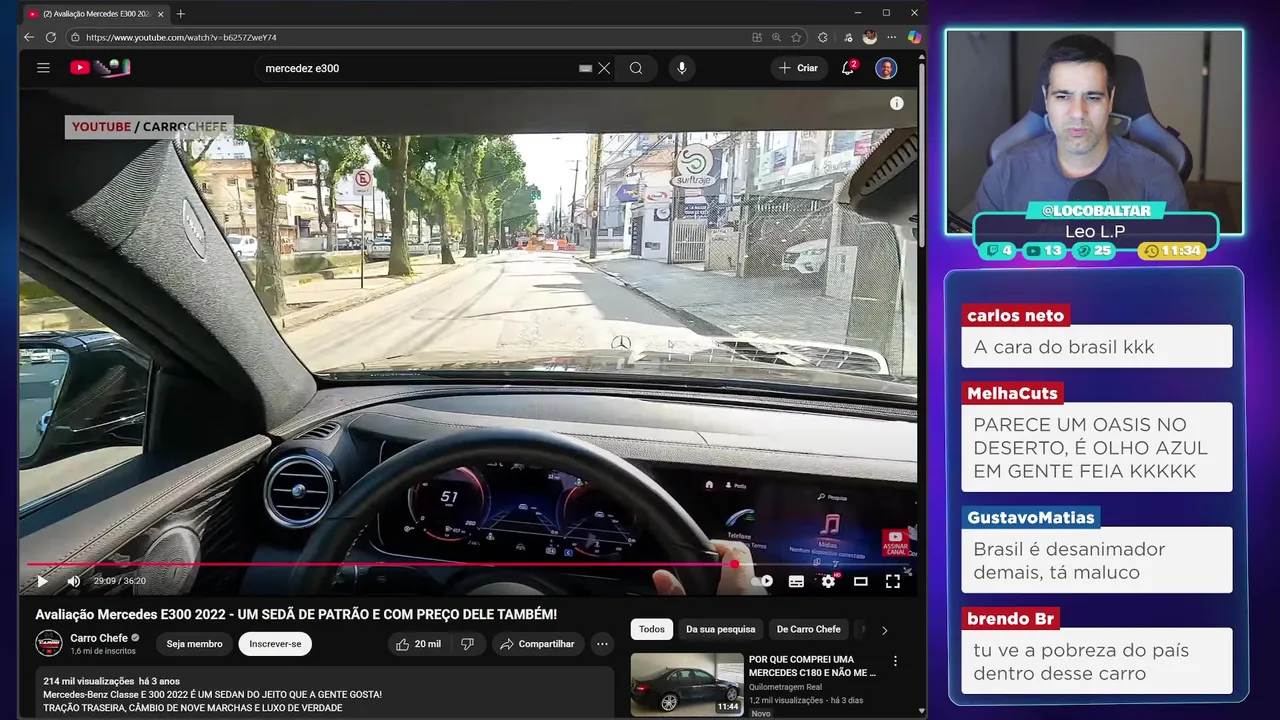Open YouTube notifications bell
The height and width of the screenshot is (720, 1280).
[x=848, y=68]
